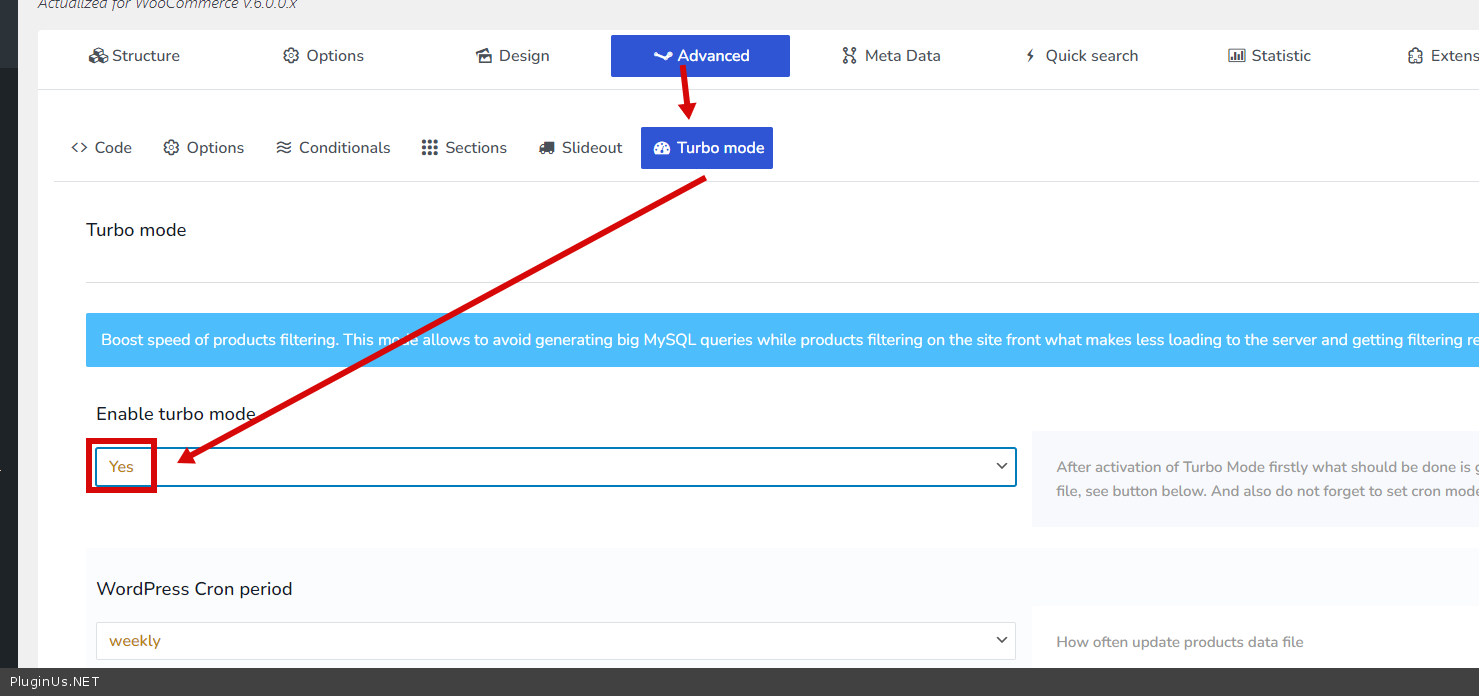
Task: Click the PluginUs.NET footer text
Action: tap(55, 682)
